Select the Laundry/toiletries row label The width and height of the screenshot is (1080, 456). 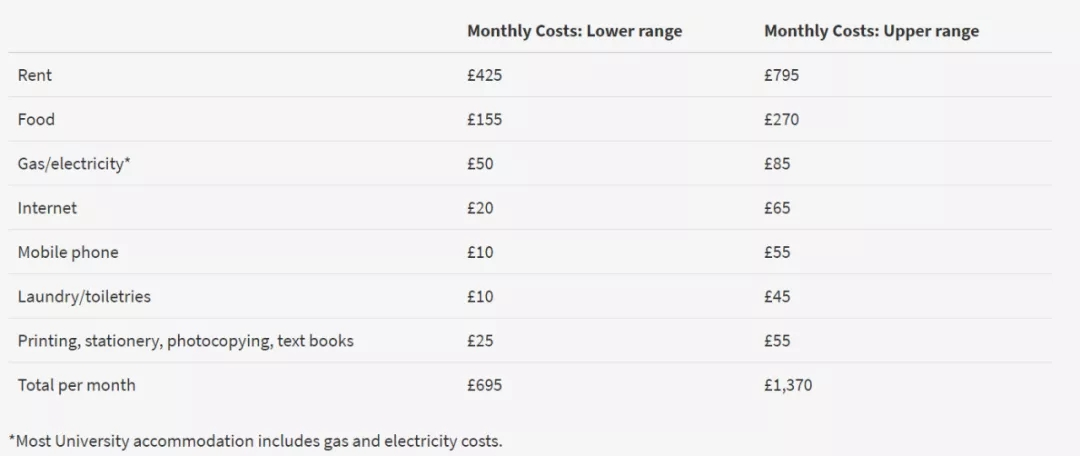tap(84, 296)
